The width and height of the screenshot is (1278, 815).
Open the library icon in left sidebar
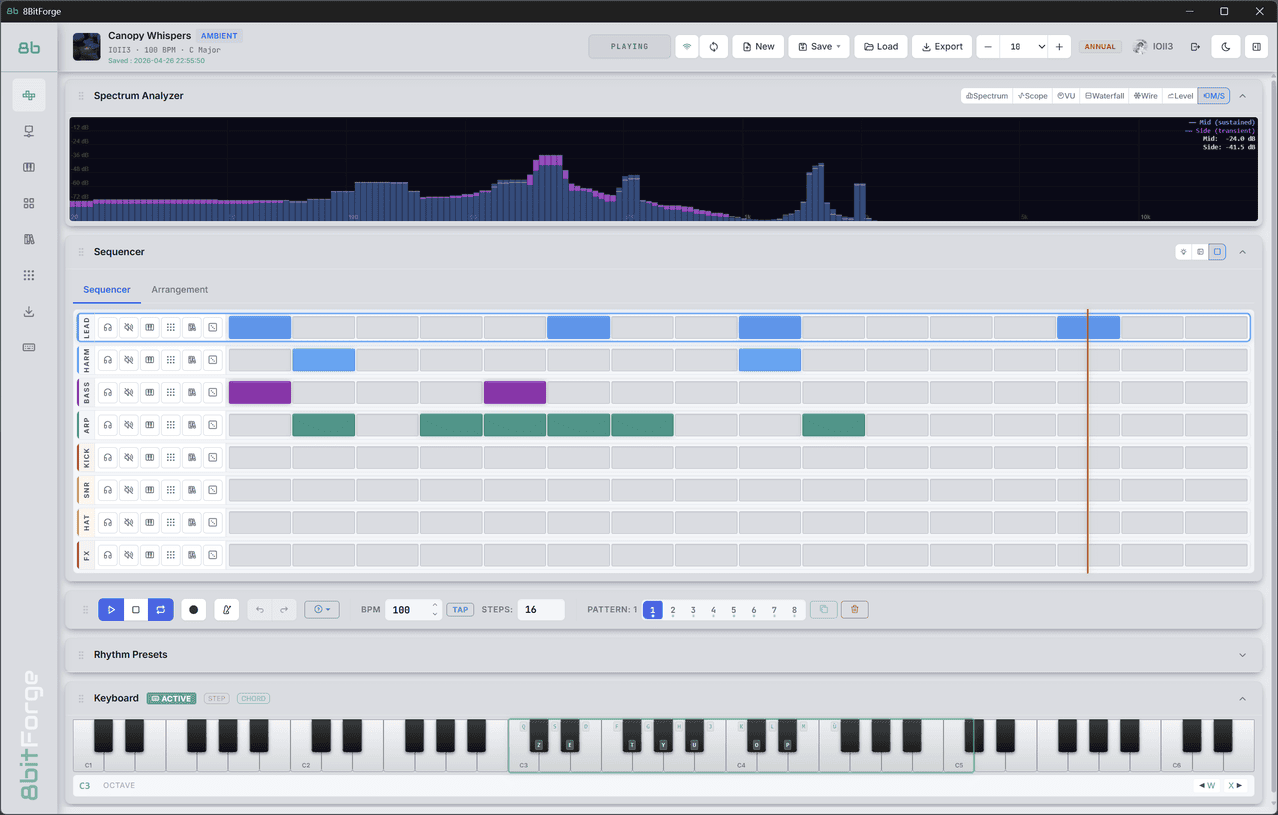pyautogui.click(x=29, y=239)
